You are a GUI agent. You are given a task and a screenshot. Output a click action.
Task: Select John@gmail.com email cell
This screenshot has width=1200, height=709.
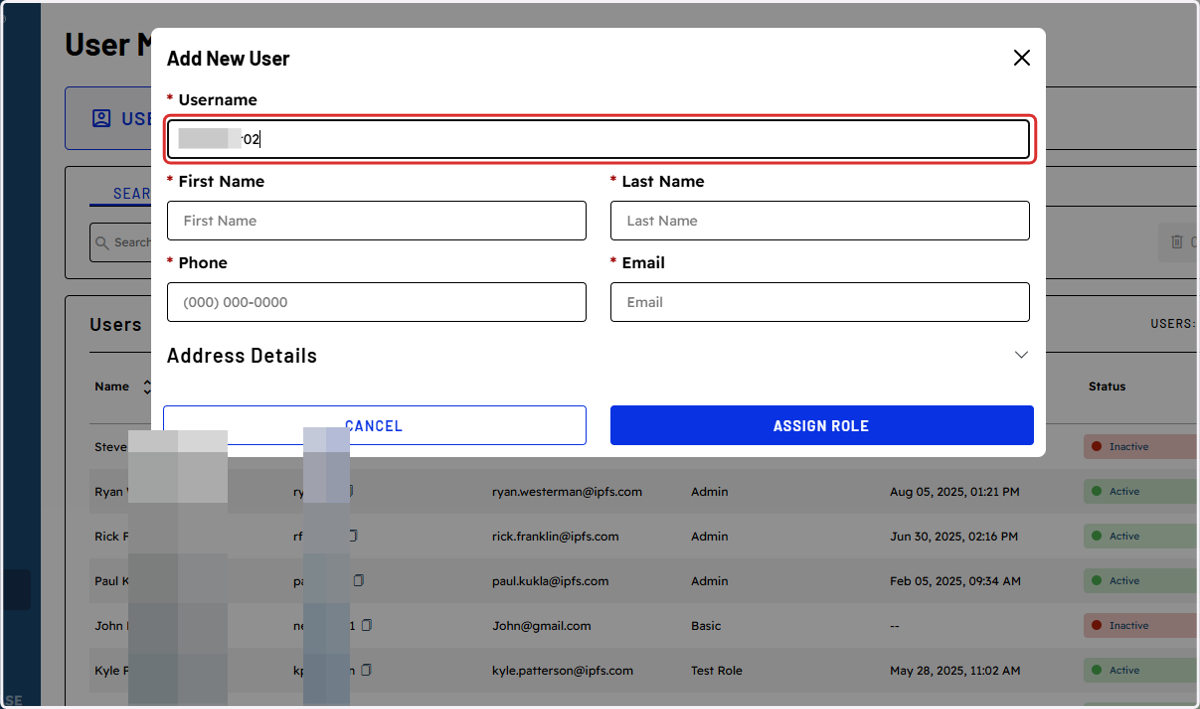tap(541, 626)
